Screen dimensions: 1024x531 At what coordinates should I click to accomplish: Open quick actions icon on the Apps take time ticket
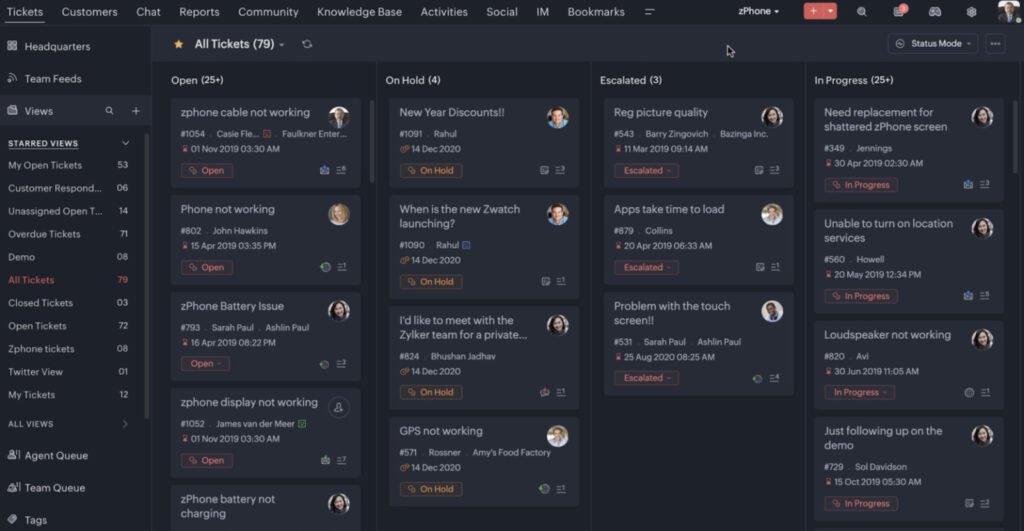tap(775, 266)
